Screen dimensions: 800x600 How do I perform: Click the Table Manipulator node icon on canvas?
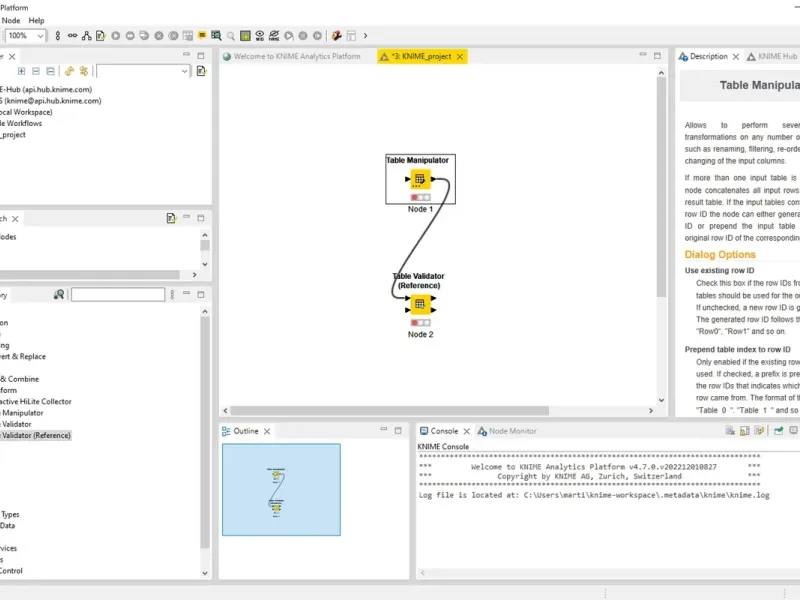(x=419, y=179)
